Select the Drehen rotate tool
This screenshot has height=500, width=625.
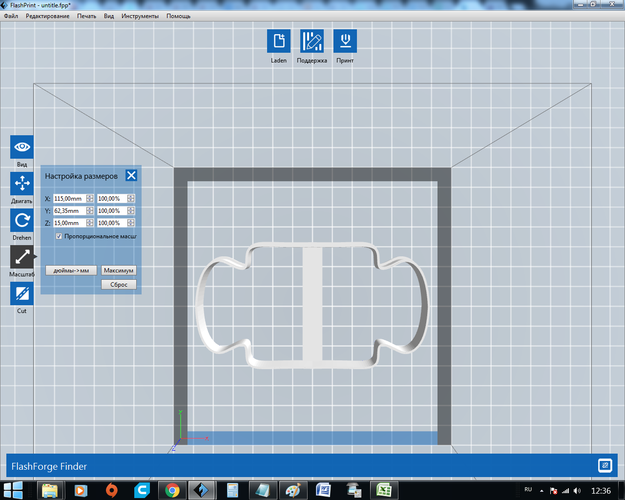pos(22,220)
